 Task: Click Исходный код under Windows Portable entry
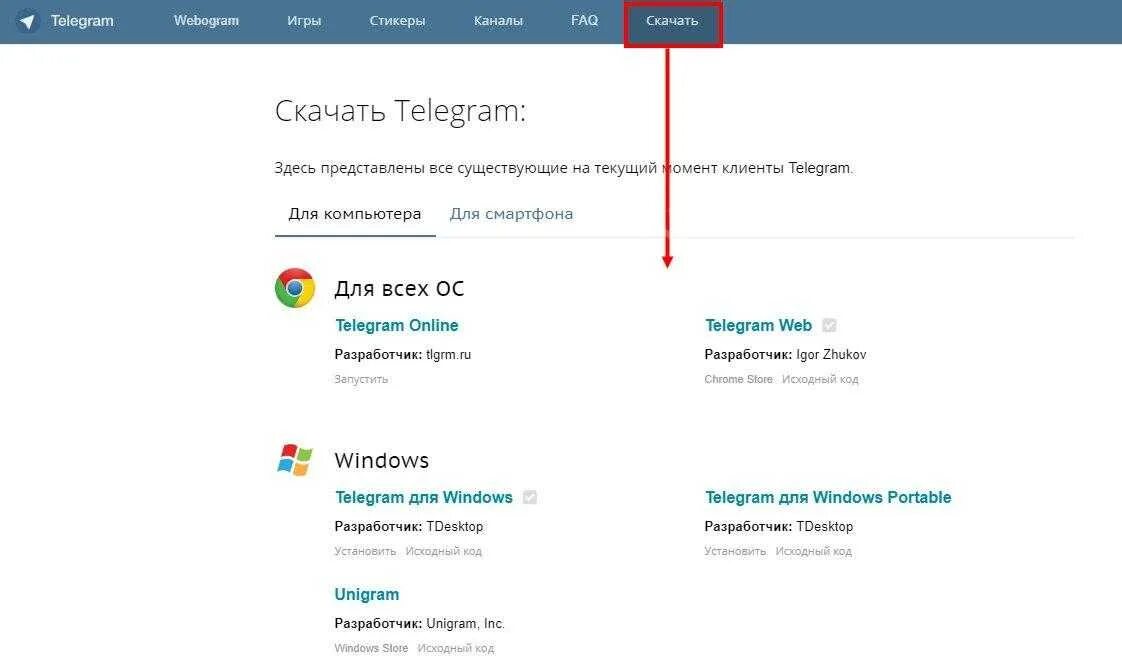[814, 551]
